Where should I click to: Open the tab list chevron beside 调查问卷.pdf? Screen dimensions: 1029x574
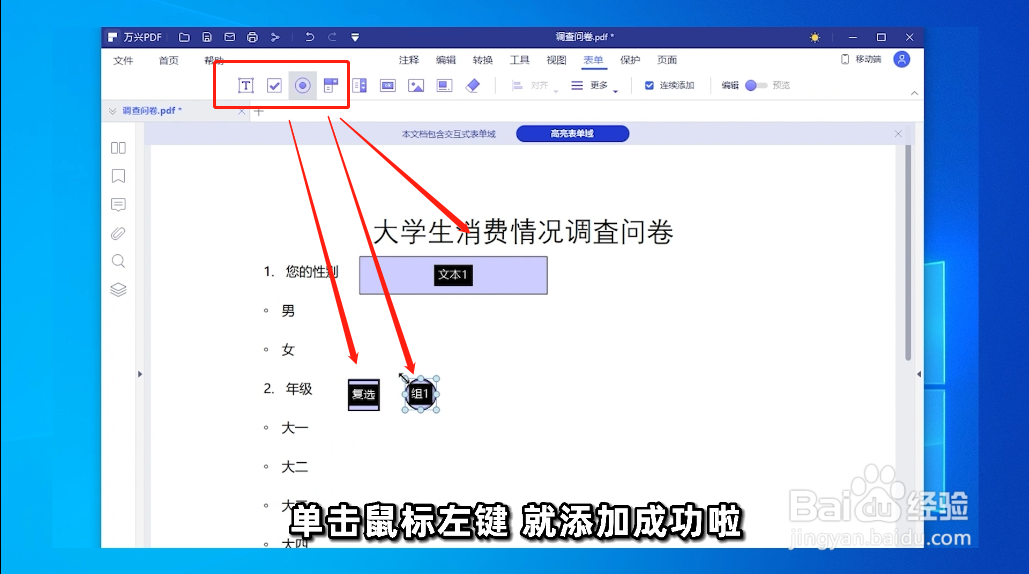coord(112,112)
